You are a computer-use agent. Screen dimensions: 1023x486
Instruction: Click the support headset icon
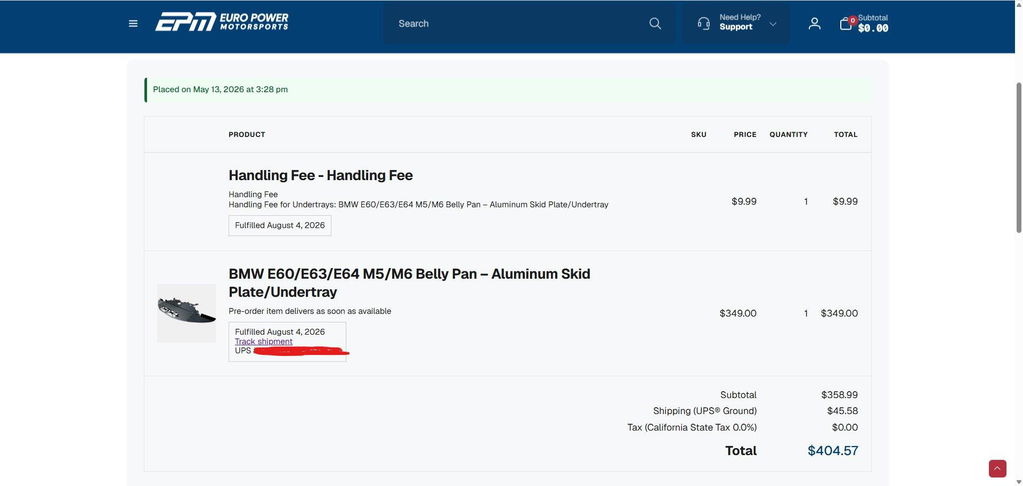[703, 23]
